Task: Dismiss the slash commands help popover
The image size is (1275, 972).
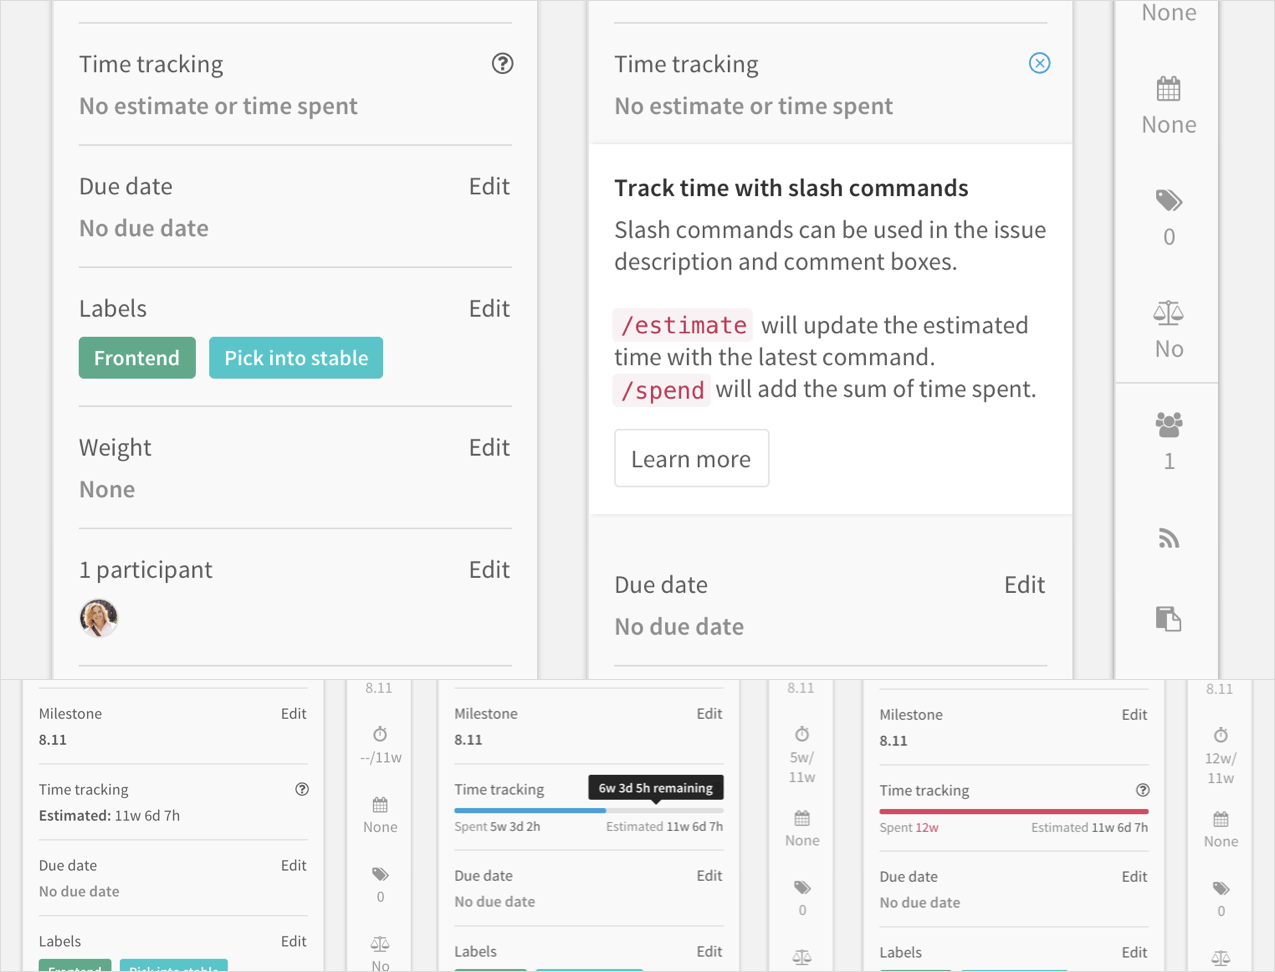Action: pos(1039,63)
